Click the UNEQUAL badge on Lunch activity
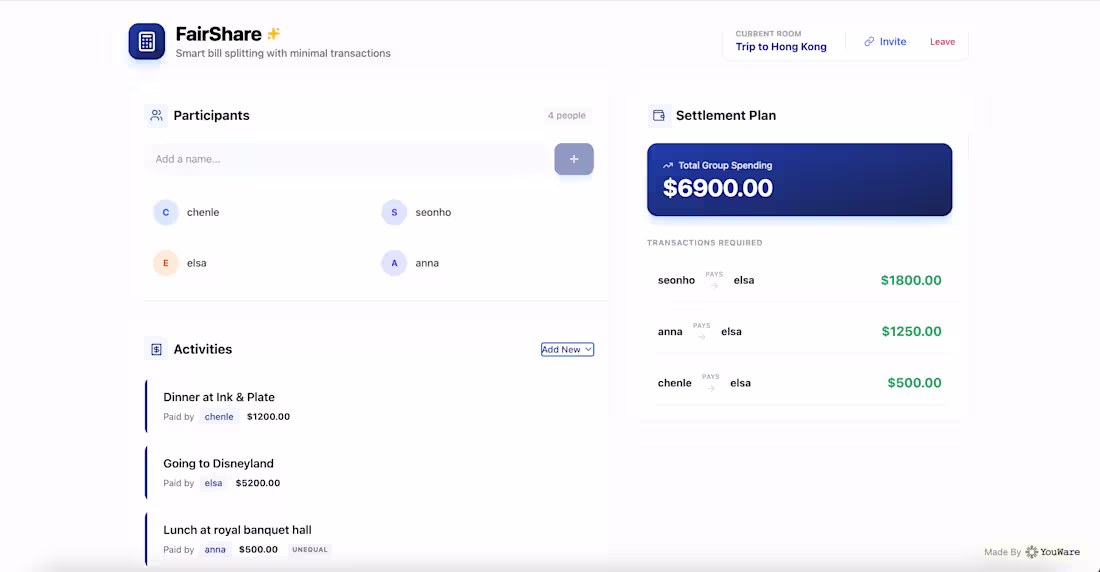1100x572 pixels. tap(309, 550)
